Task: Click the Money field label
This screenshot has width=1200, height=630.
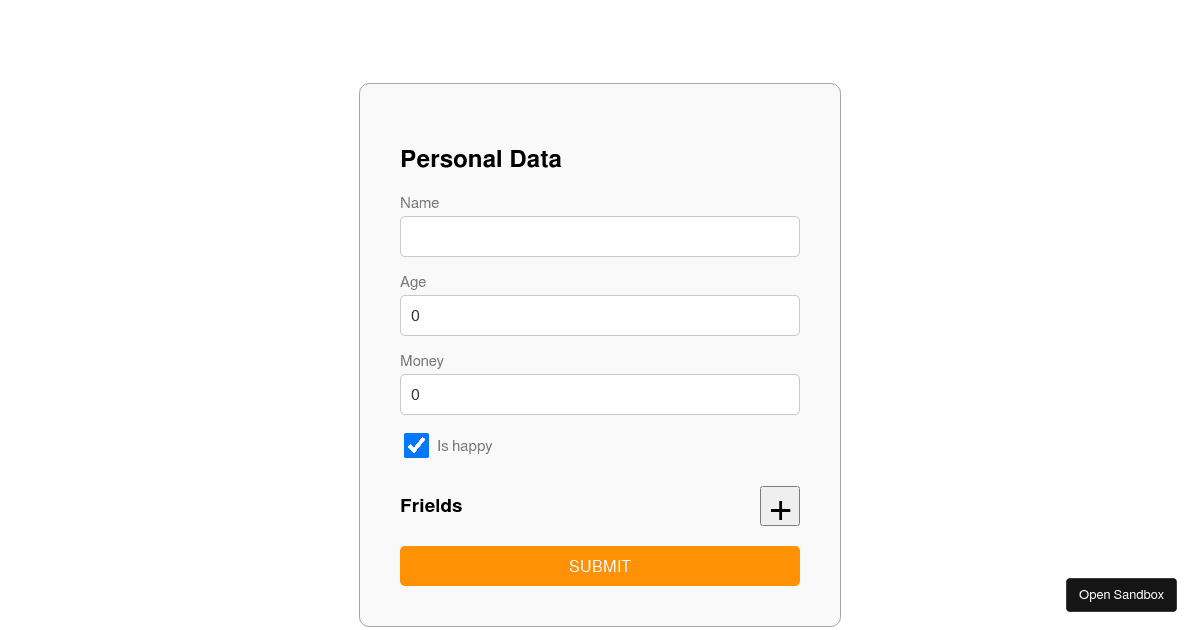Action: pos(422,361)
